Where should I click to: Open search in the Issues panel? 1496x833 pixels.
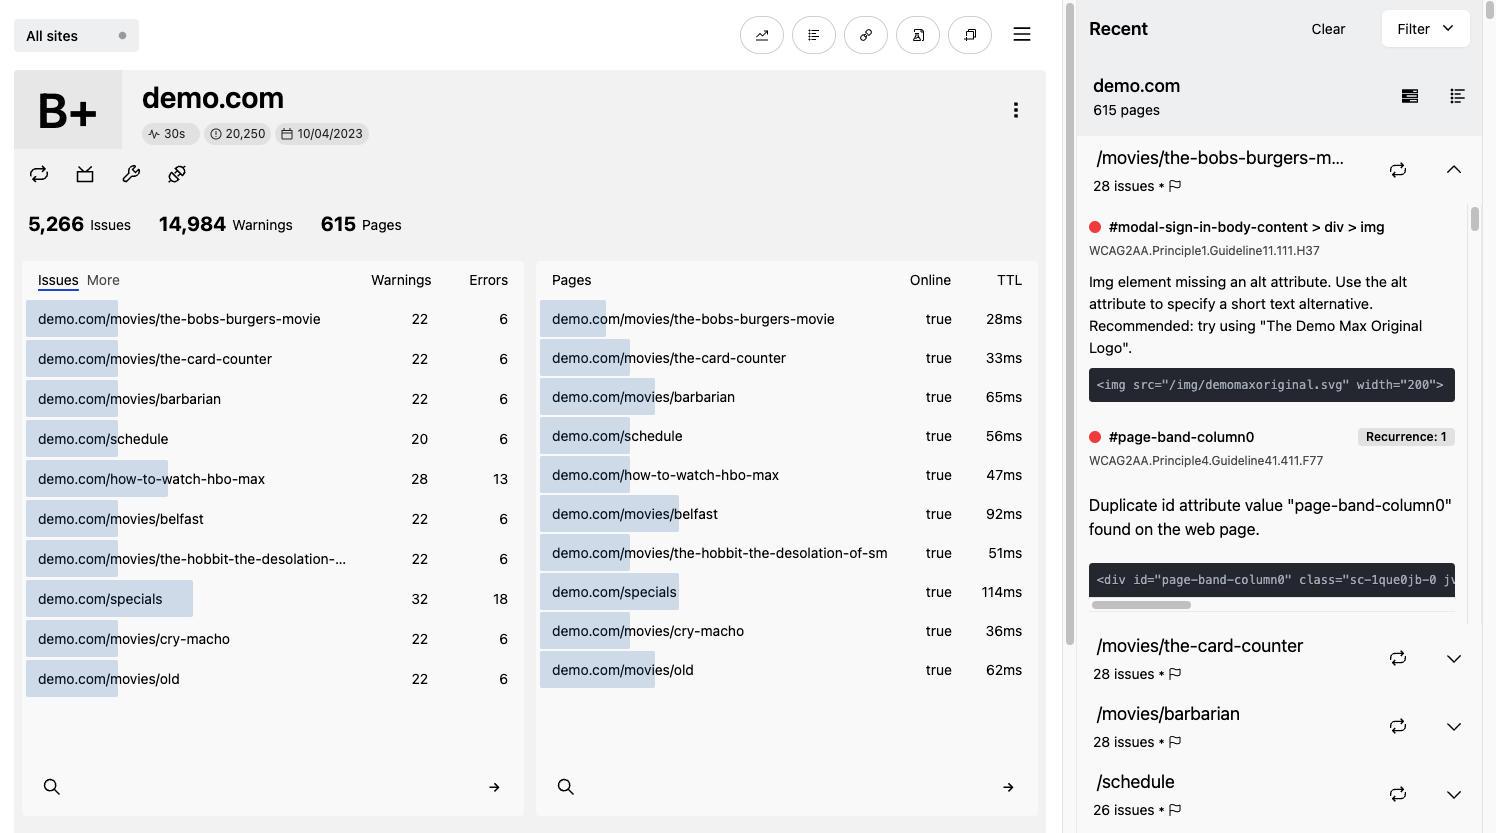point(52,787)
